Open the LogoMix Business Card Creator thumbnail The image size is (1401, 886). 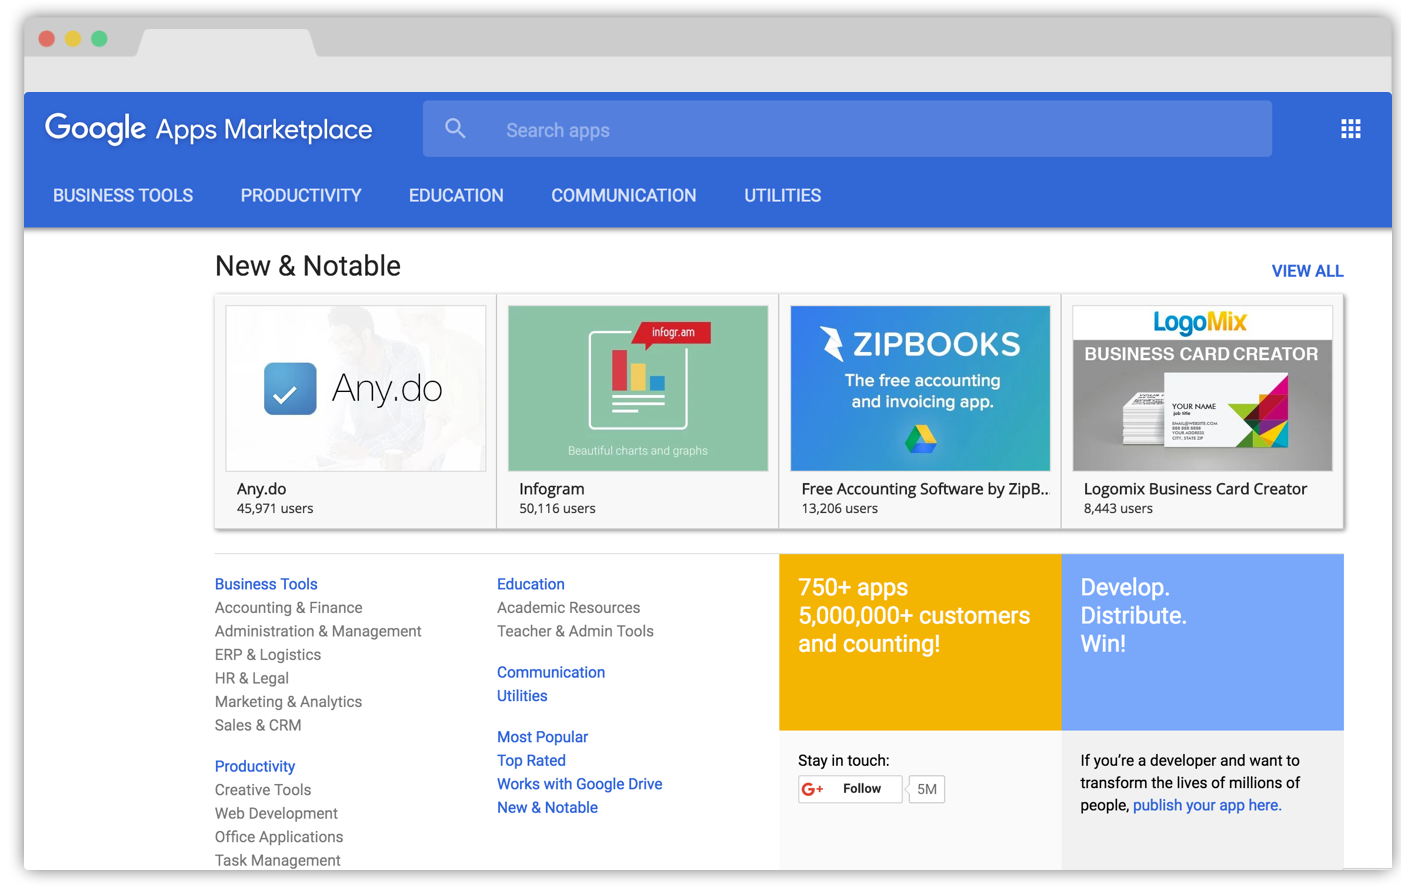(x=1202, y=388)
